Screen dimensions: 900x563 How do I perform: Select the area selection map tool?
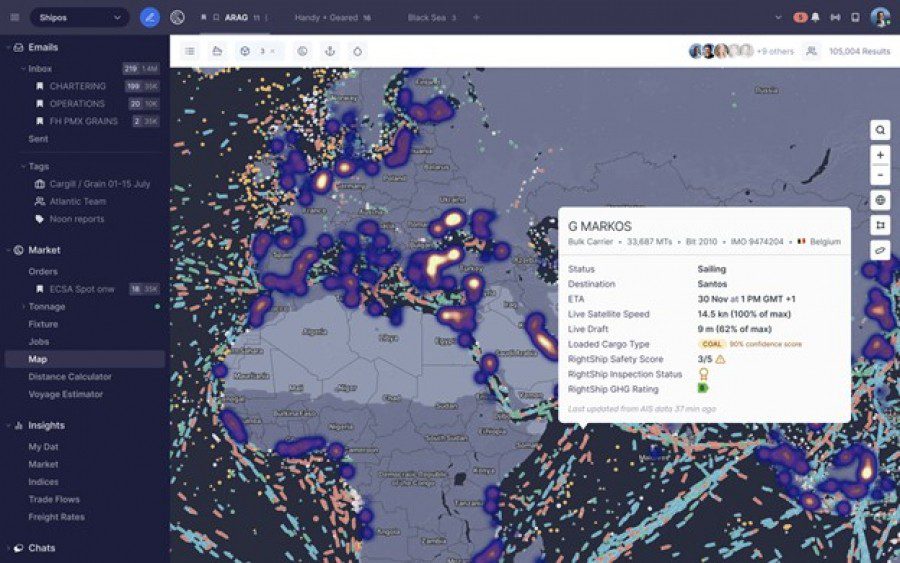(x=880, y=225)
